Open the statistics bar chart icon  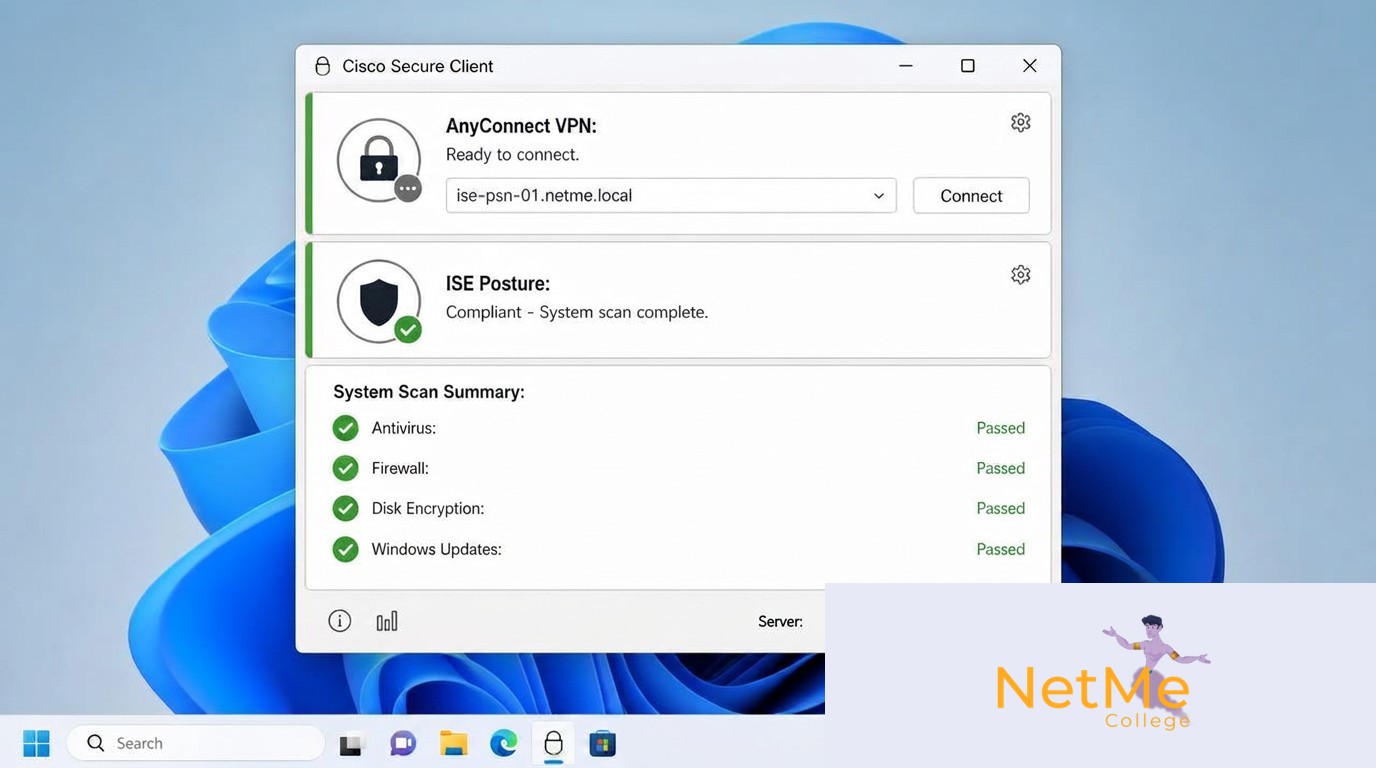[x=387, y=621]
